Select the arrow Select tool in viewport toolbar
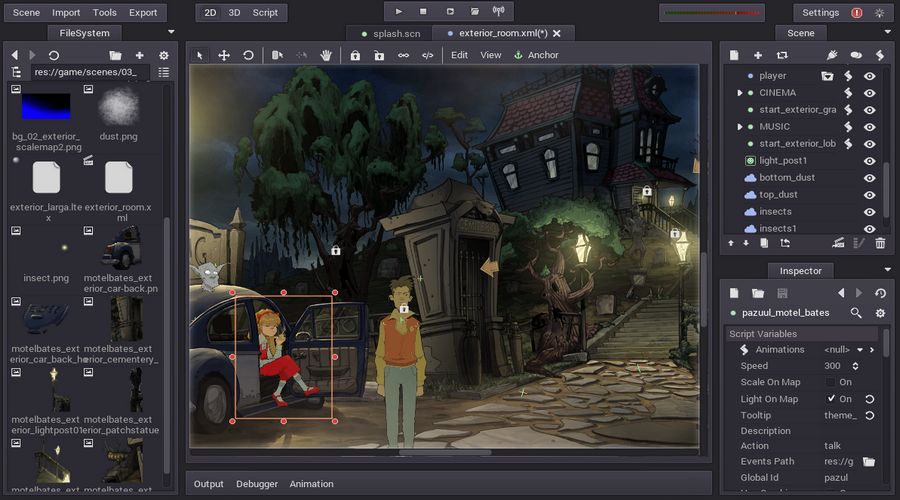Image resolution: width=900 pixels, height=500 pixels. point(199,55)
